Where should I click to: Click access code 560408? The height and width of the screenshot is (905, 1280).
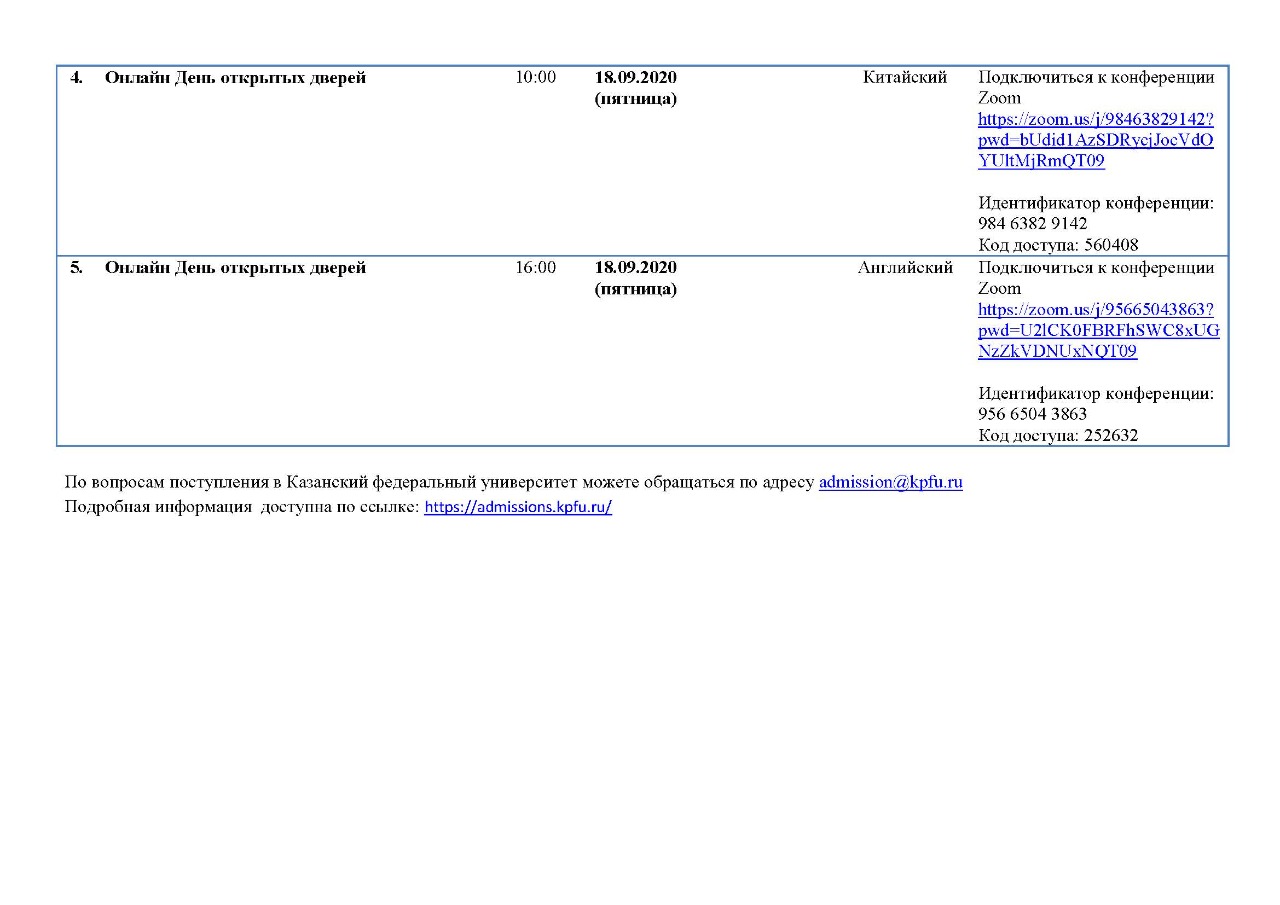coord(1111,245)
